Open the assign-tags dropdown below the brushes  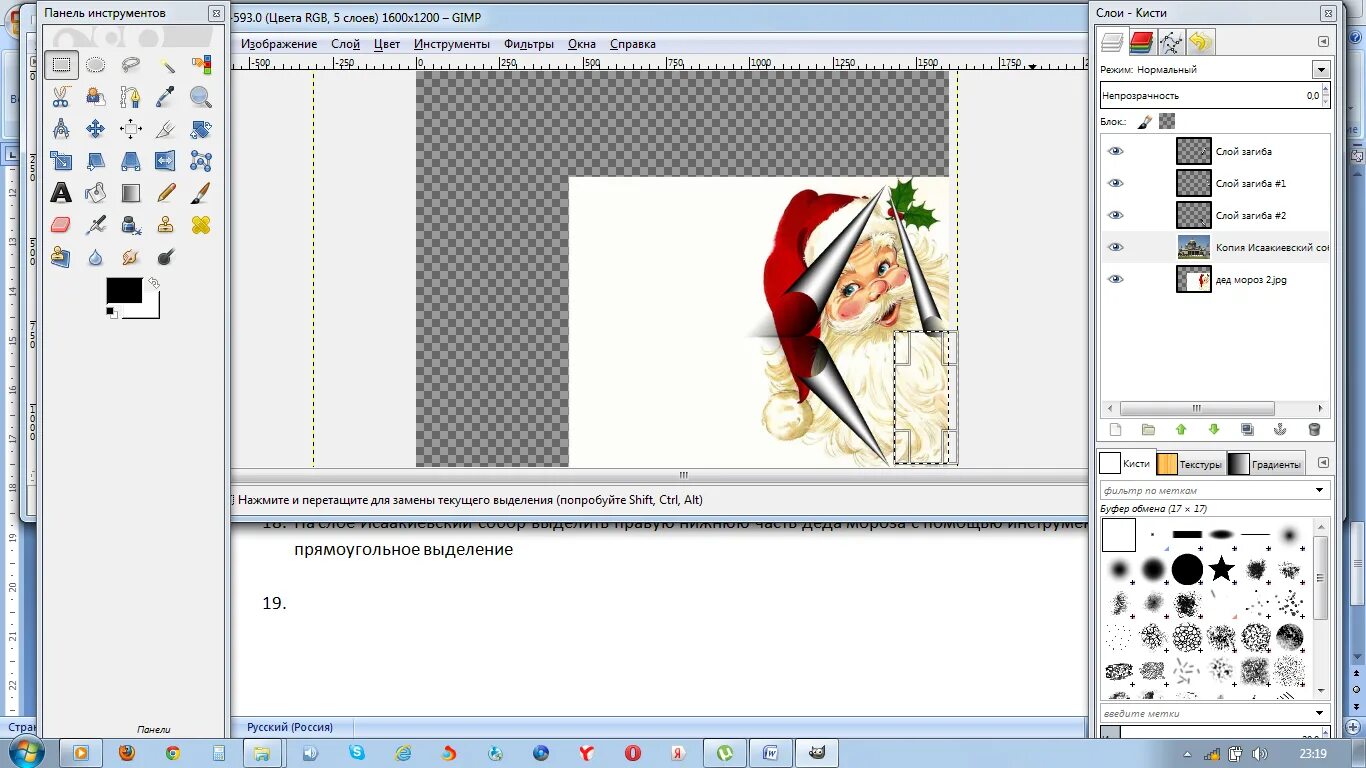pyautogui.click(x=1319, y=713)
